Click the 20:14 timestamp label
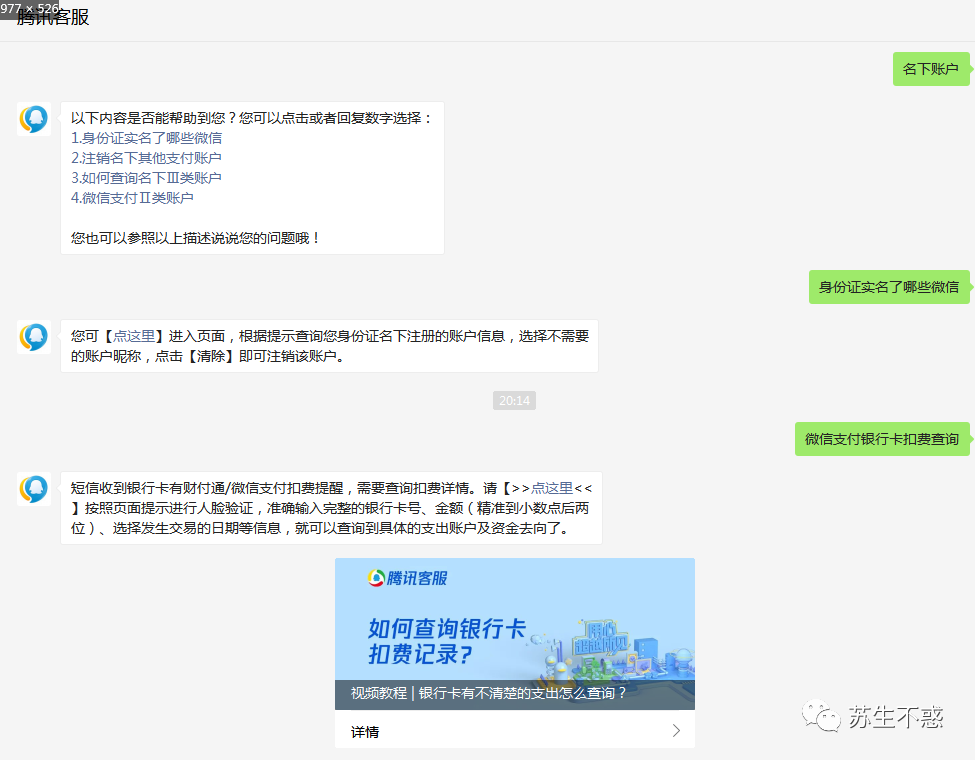The width and height of the screenshot is (975, 760). pyautogui.click(x=514, y=401)
